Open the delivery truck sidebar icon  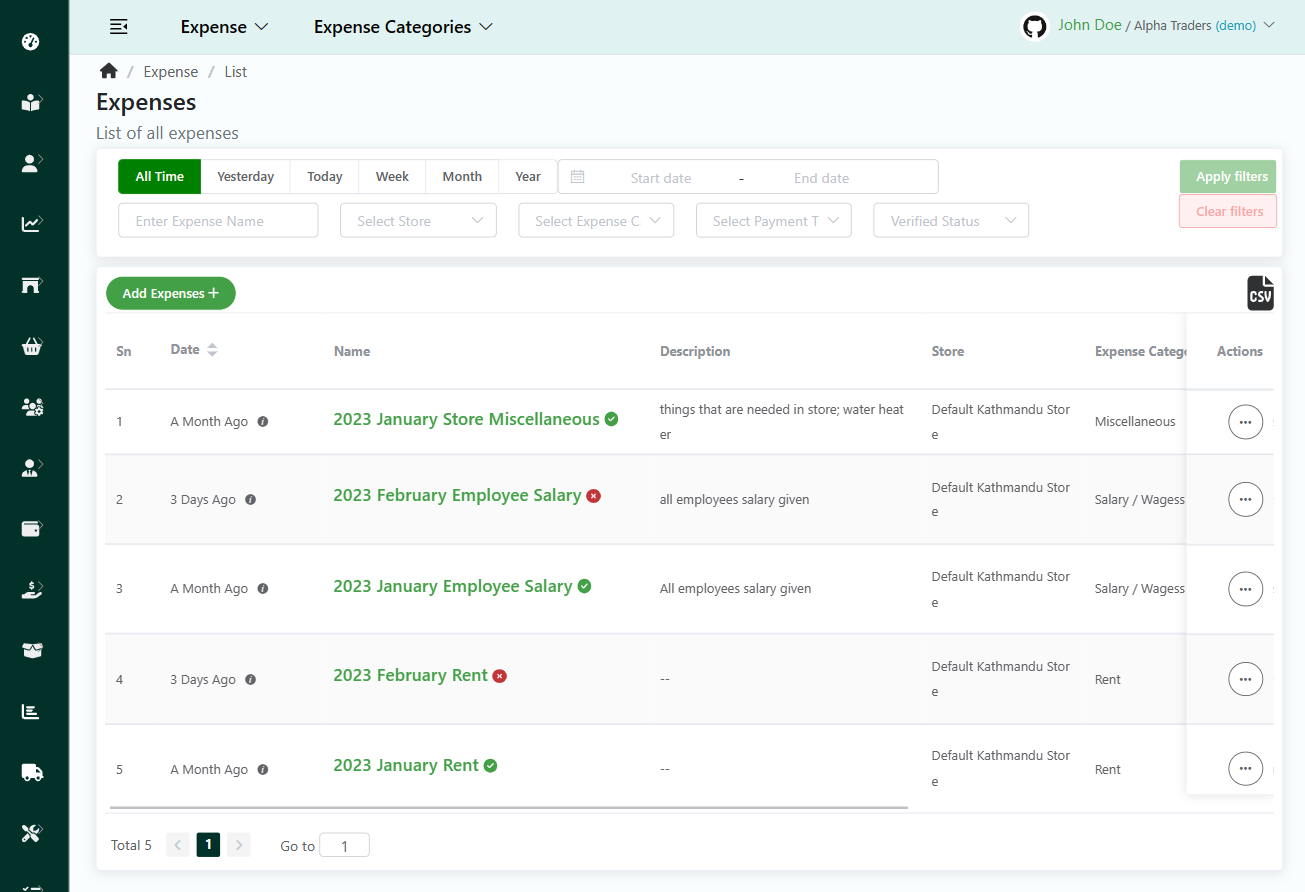coord(31,772)
